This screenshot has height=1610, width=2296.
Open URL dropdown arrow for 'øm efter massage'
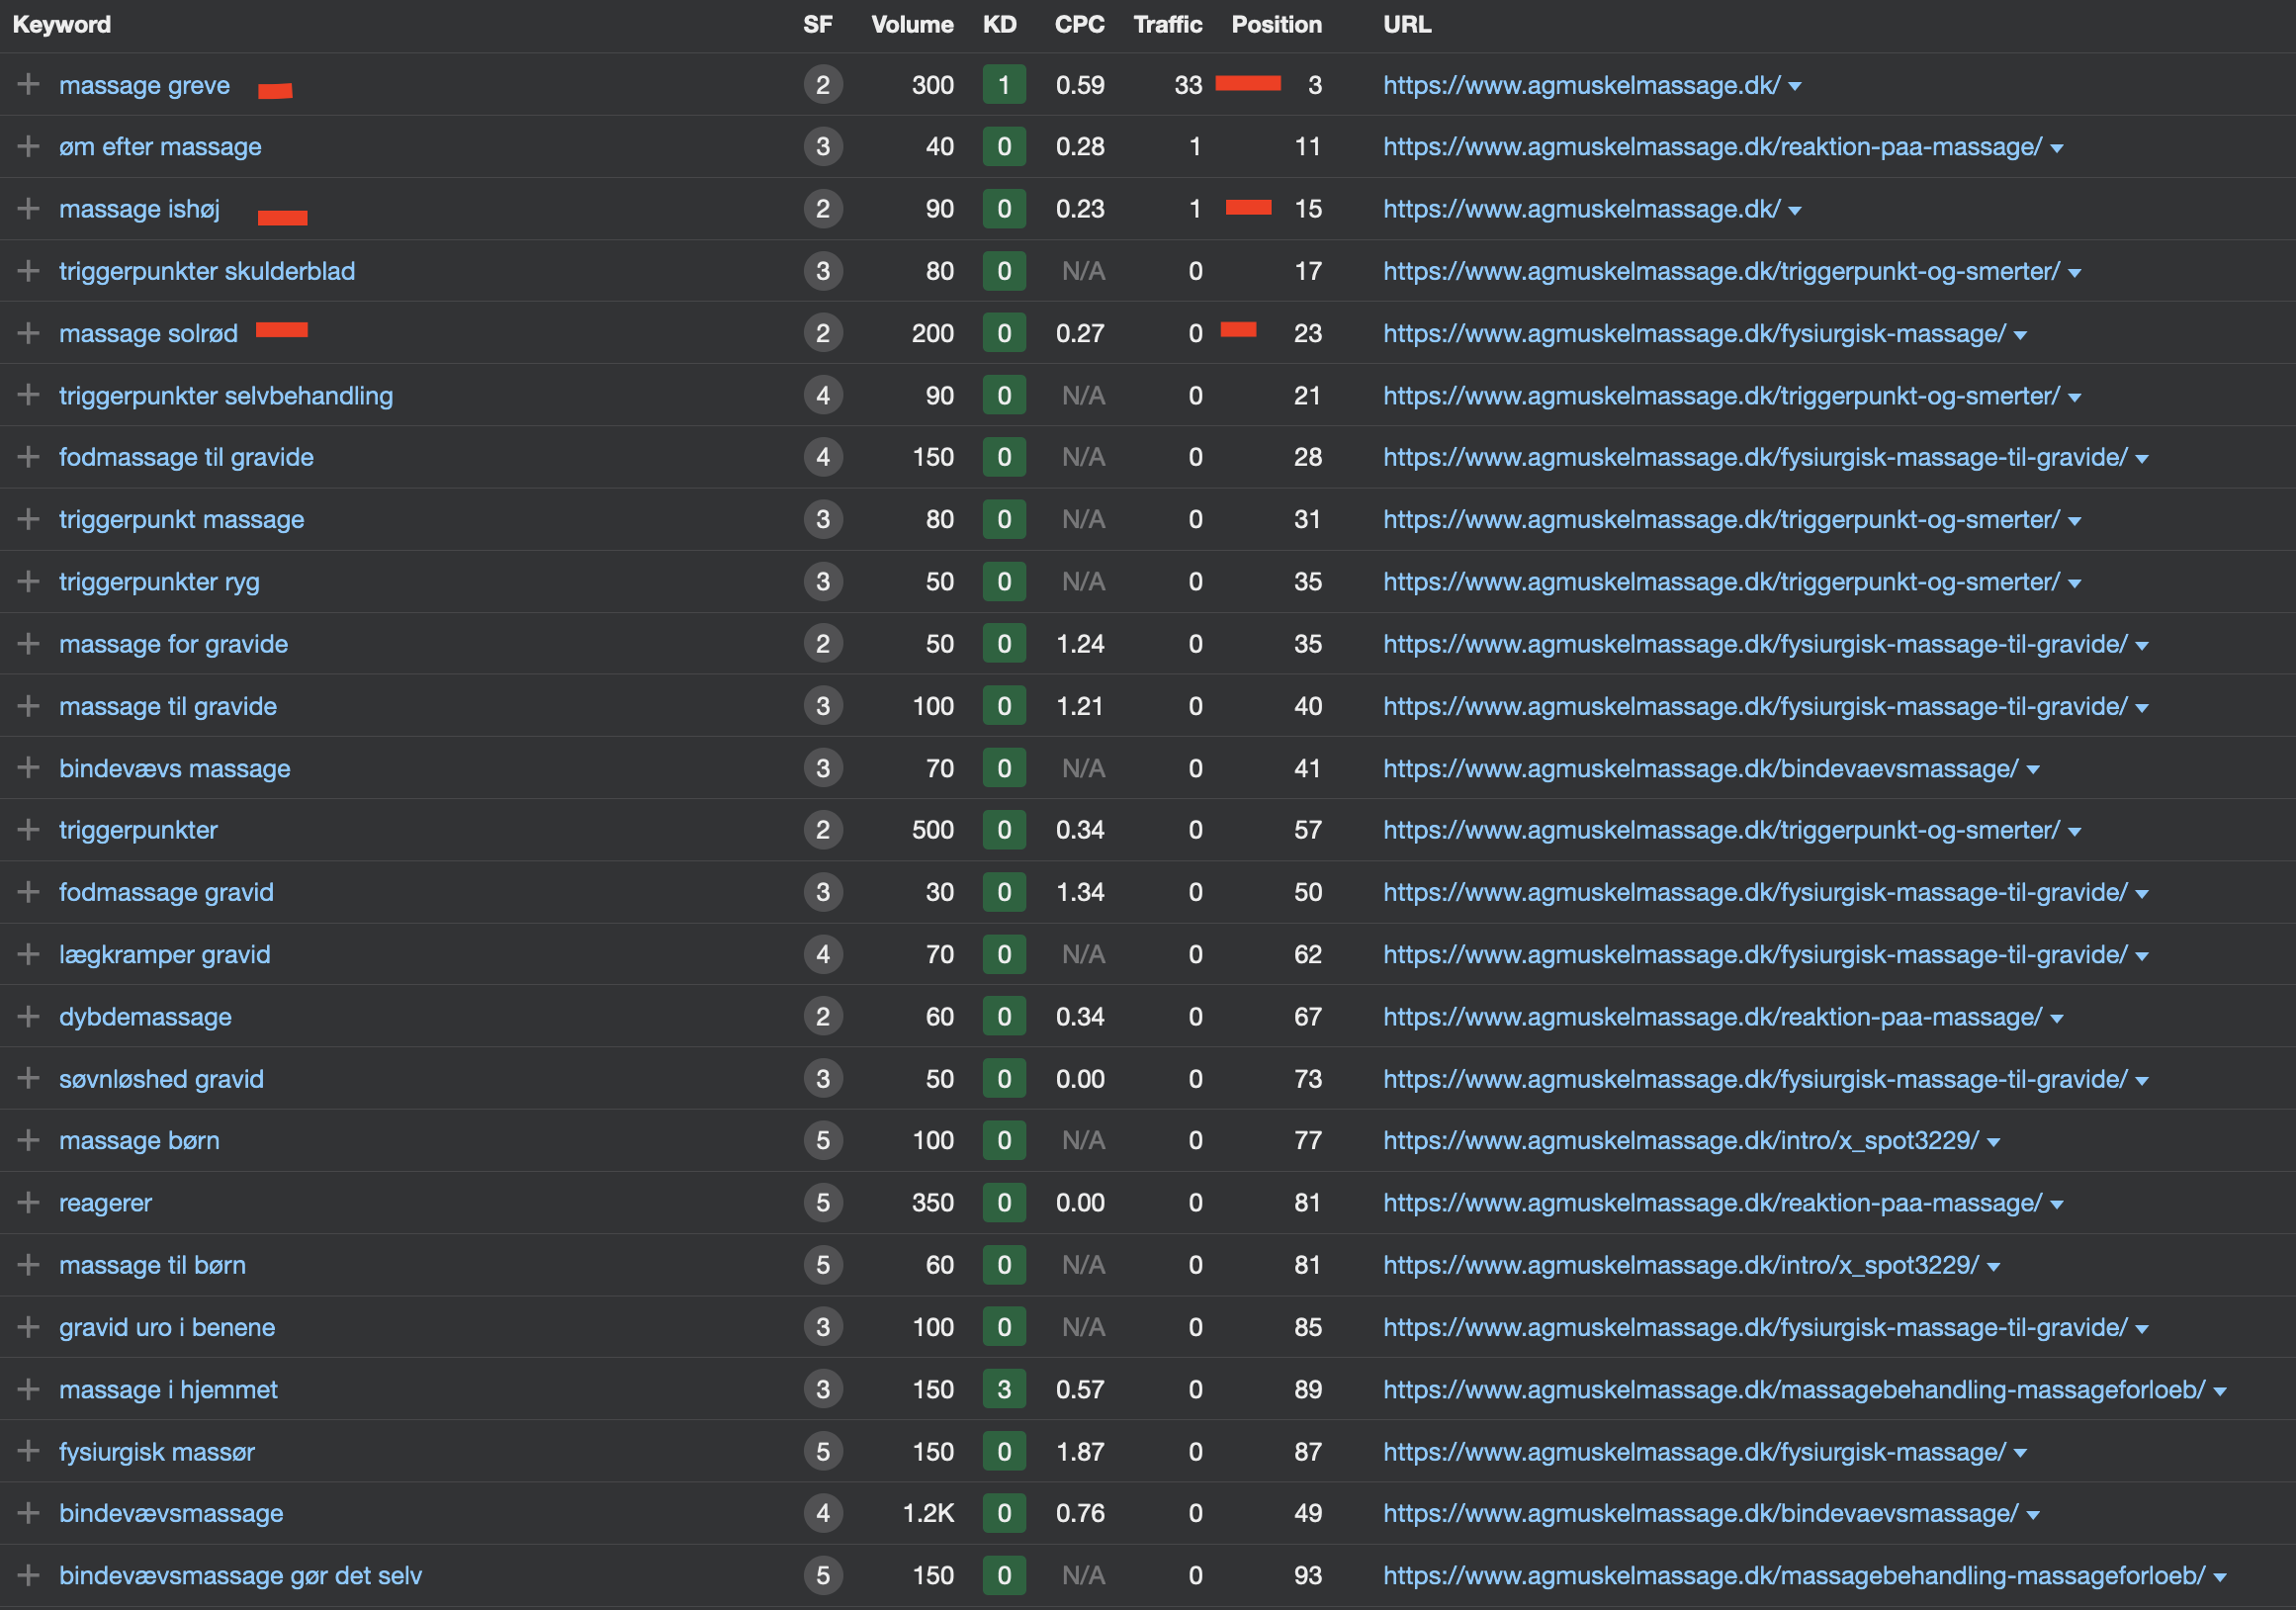[2057, 149]
